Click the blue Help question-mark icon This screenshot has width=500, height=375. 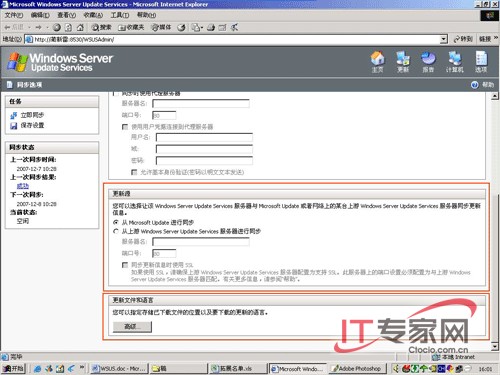point(475,85)
